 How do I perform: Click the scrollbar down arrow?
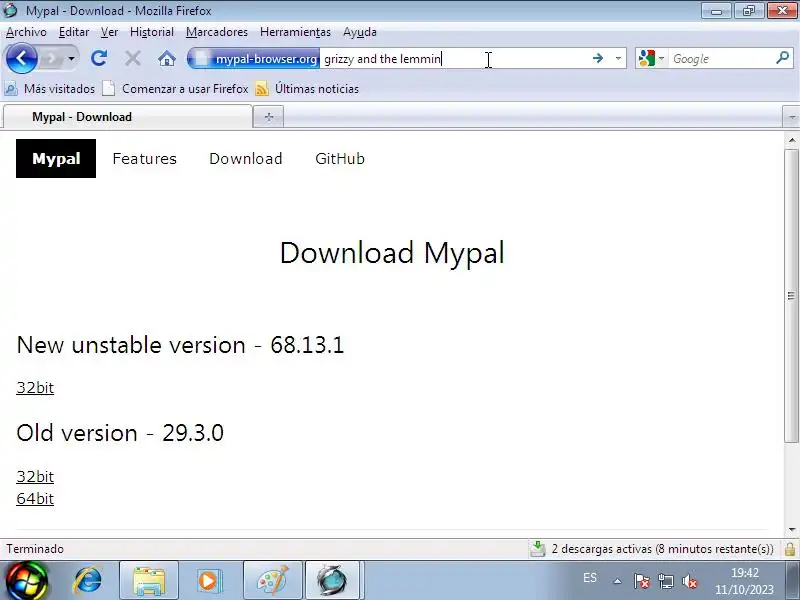click(792, 530)
